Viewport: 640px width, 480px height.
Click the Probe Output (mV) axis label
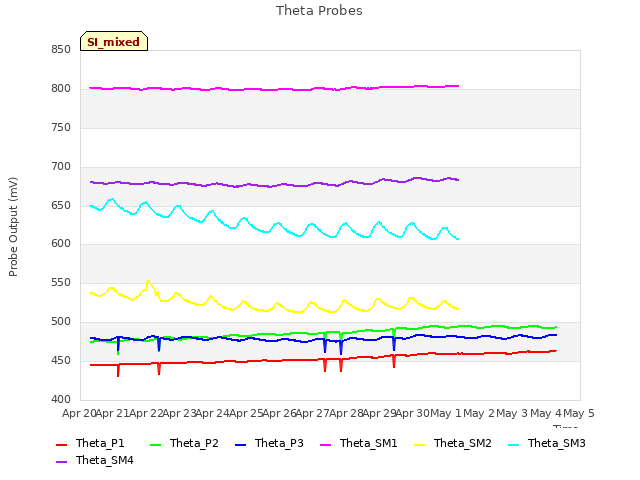[13, 227]
